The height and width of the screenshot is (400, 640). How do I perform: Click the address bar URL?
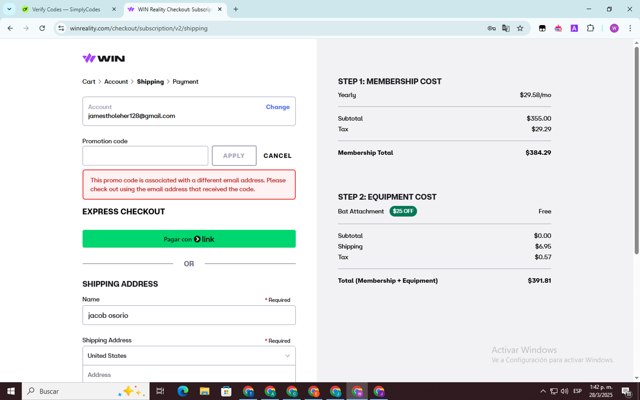[139, 28]
